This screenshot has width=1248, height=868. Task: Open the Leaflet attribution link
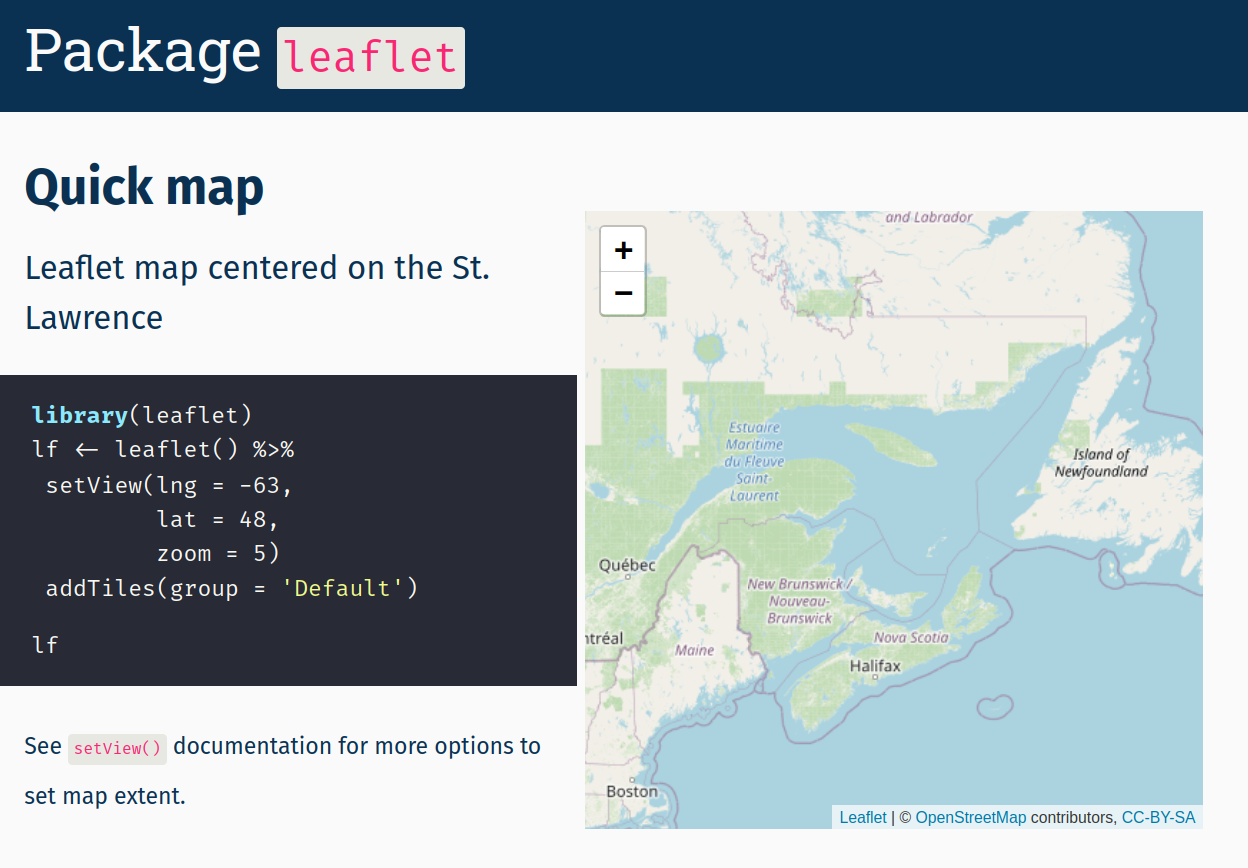[x=862, y=817]
